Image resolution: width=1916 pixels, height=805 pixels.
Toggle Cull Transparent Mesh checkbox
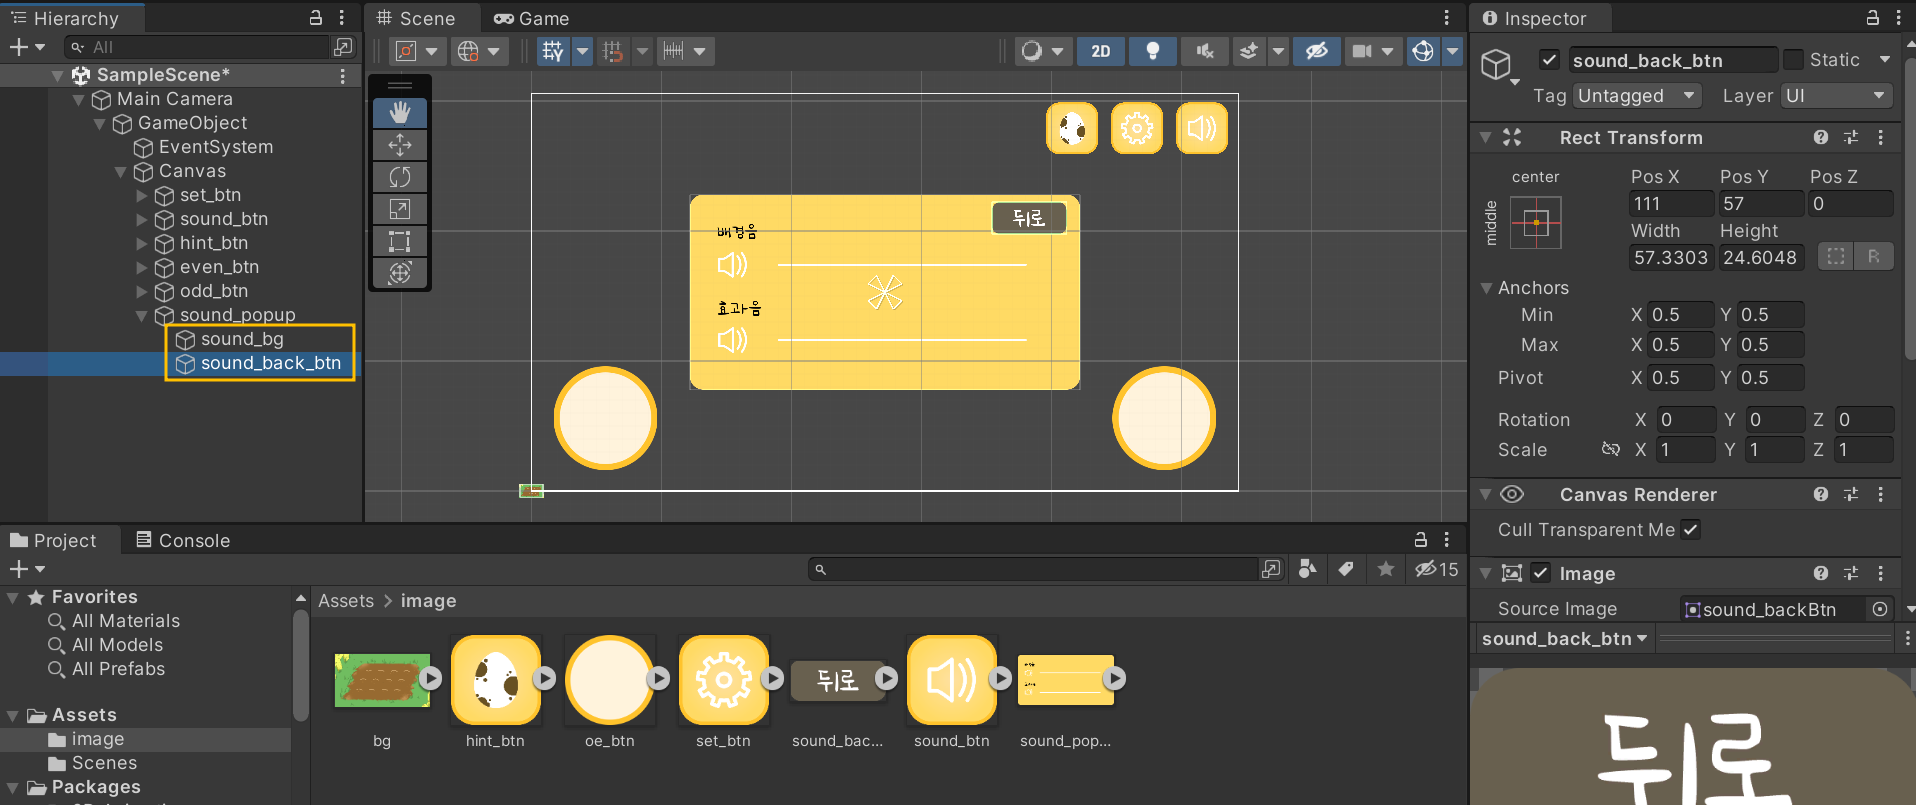1690,530
